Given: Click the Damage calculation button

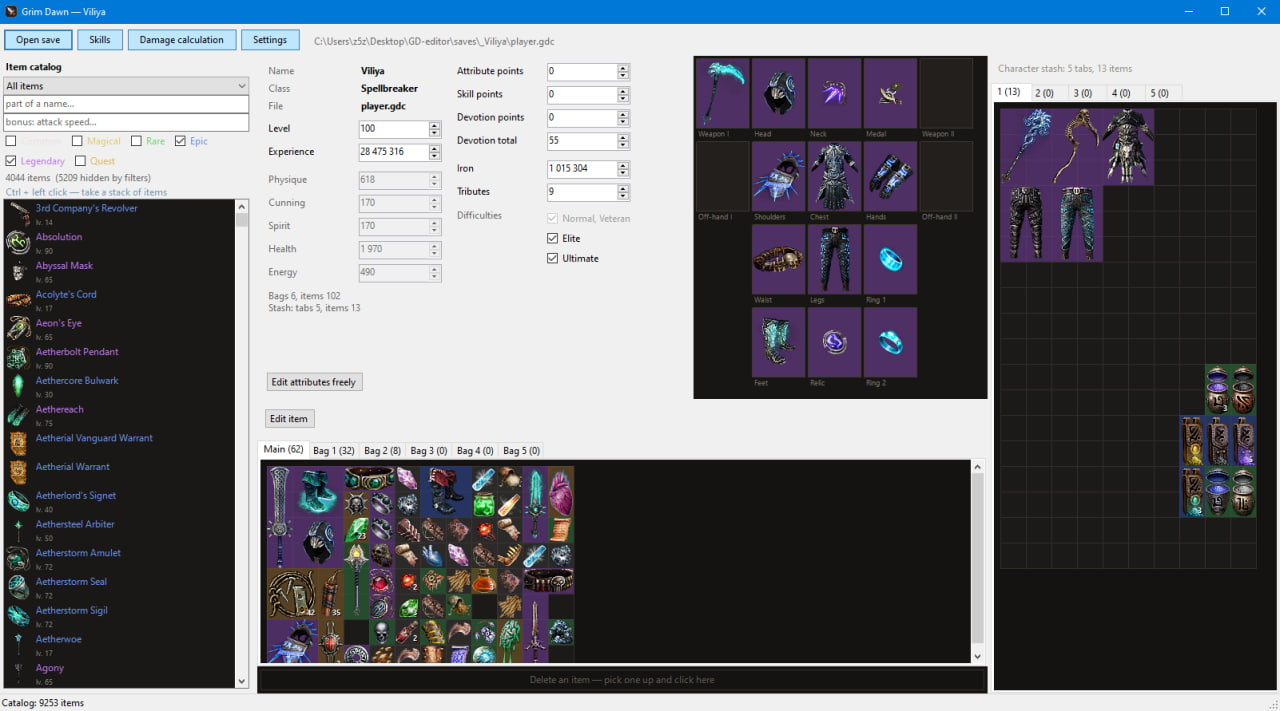Looking at the screenshot, I should coord(182,40).
